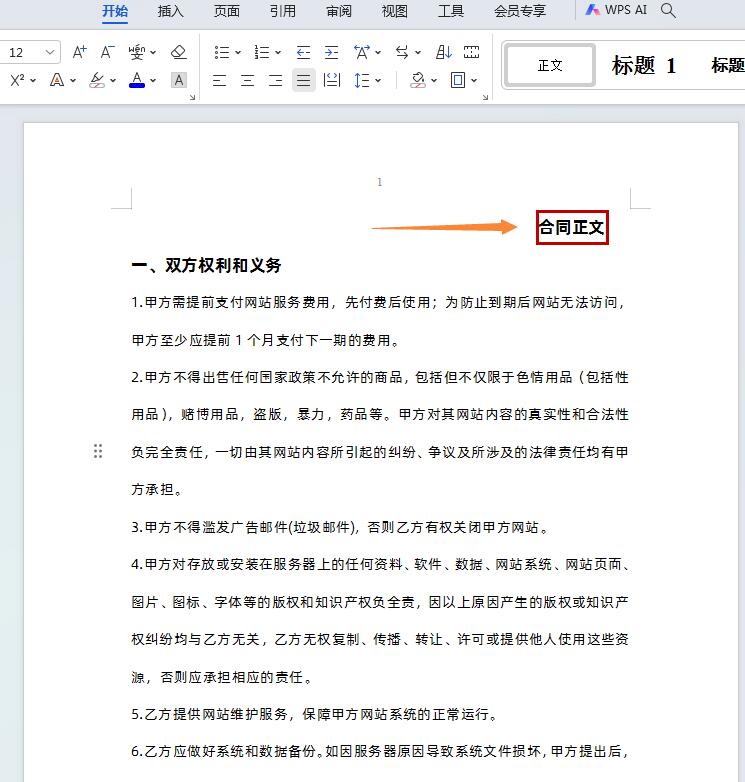Image resolution: width=745 pixels, height=782 pixels.
Task: Expand the superscript options arrow
Action: point(33,80)
